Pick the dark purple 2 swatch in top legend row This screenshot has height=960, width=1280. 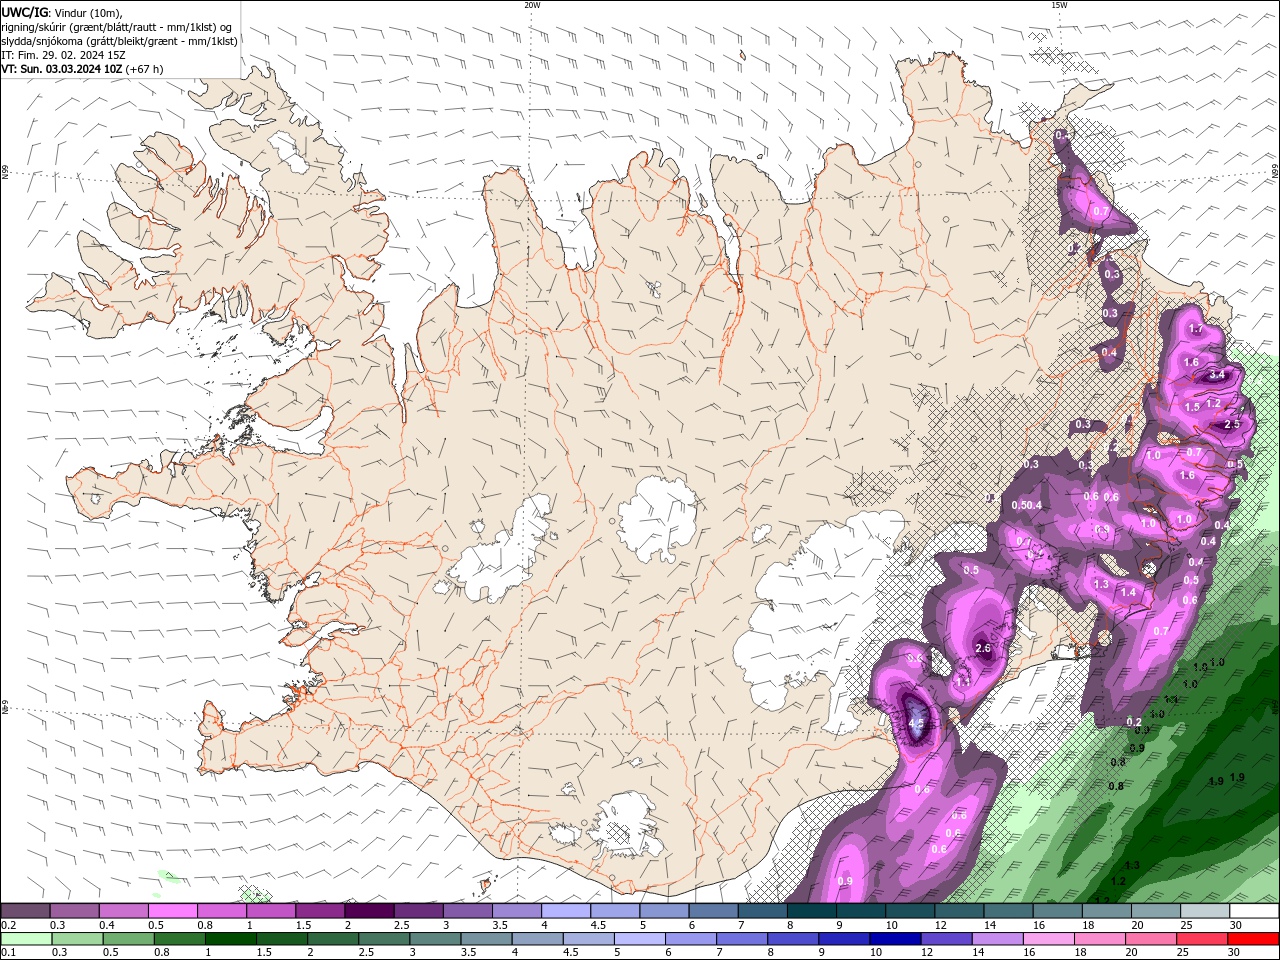[368, 911]
